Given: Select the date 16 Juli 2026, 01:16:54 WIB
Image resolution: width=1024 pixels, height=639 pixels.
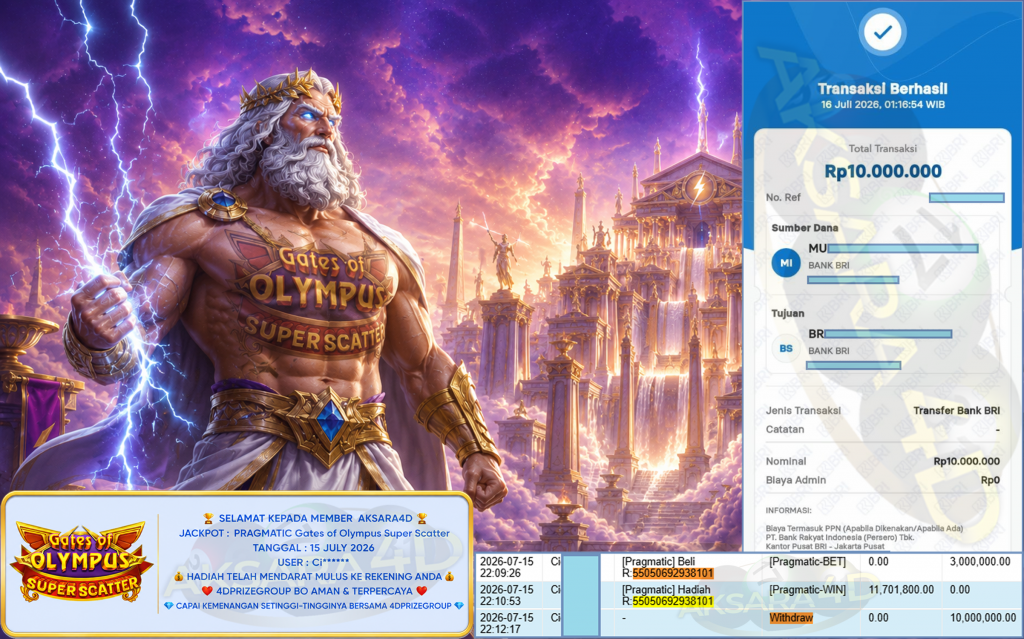Looking at the screenshot, I should pos(882,105).
